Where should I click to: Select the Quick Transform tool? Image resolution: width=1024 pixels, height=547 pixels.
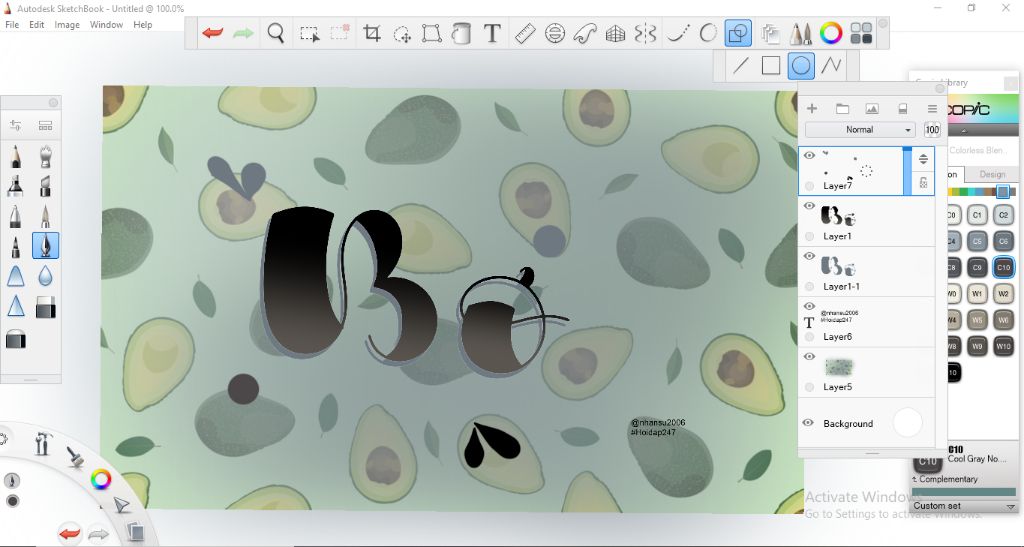402,33
